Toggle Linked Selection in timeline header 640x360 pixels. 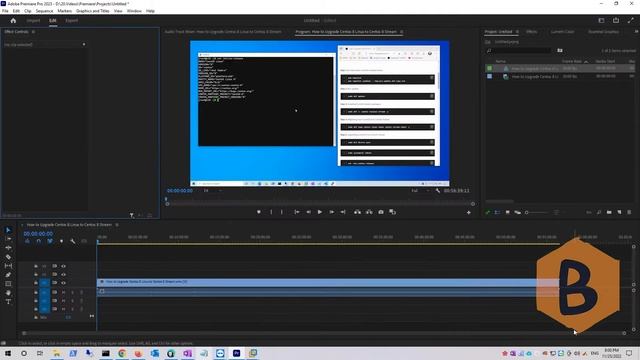tap(50, 241)
